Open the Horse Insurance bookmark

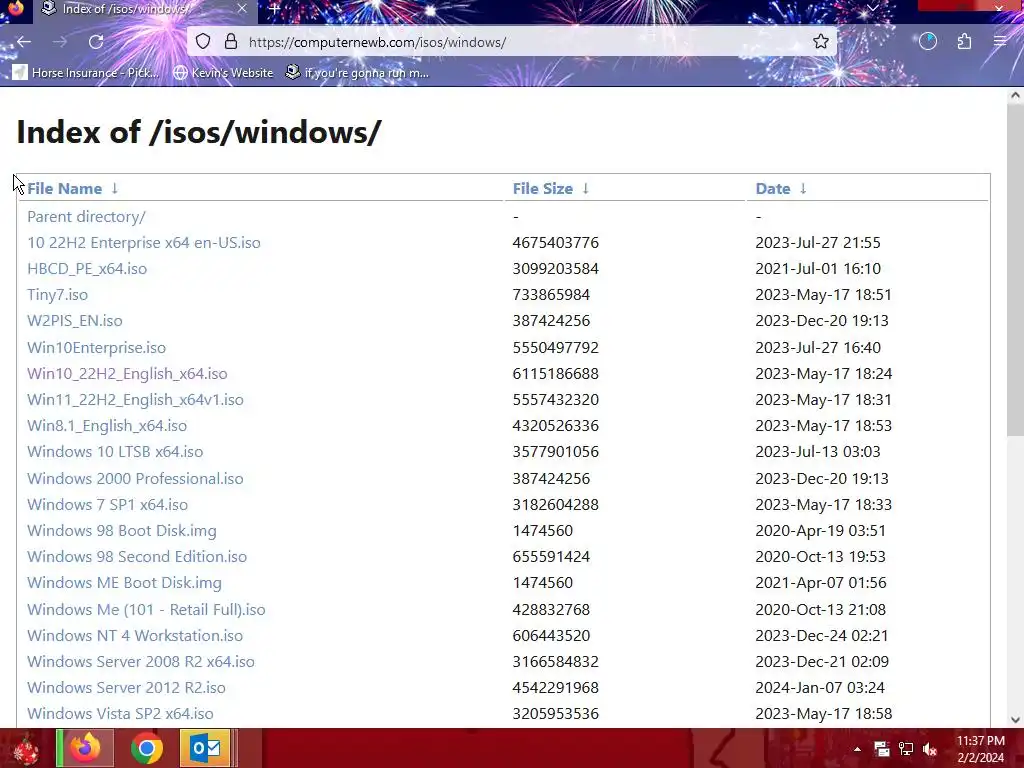(86, 72)
